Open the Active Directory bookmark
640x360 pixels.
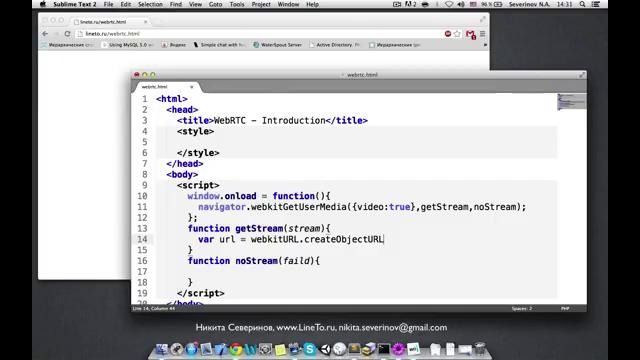334,45
